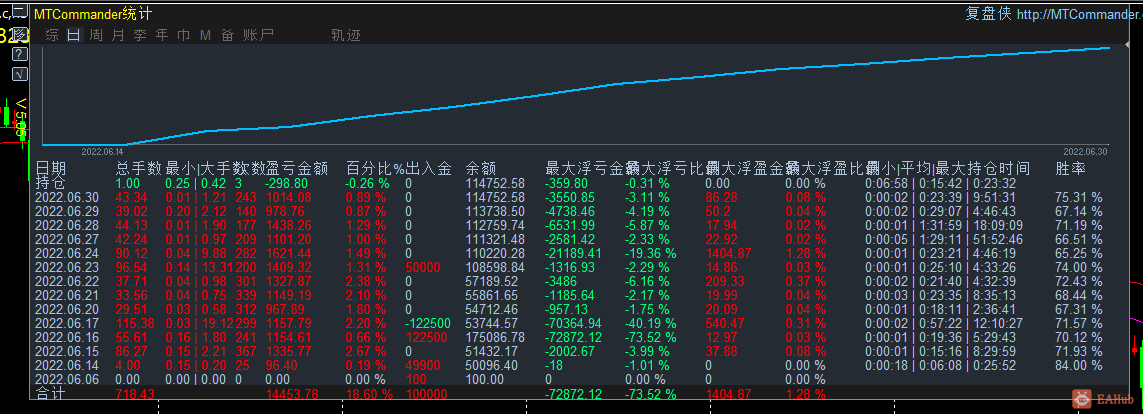
Task: Click the -21189.41 floating loss value
Action: 574,254
